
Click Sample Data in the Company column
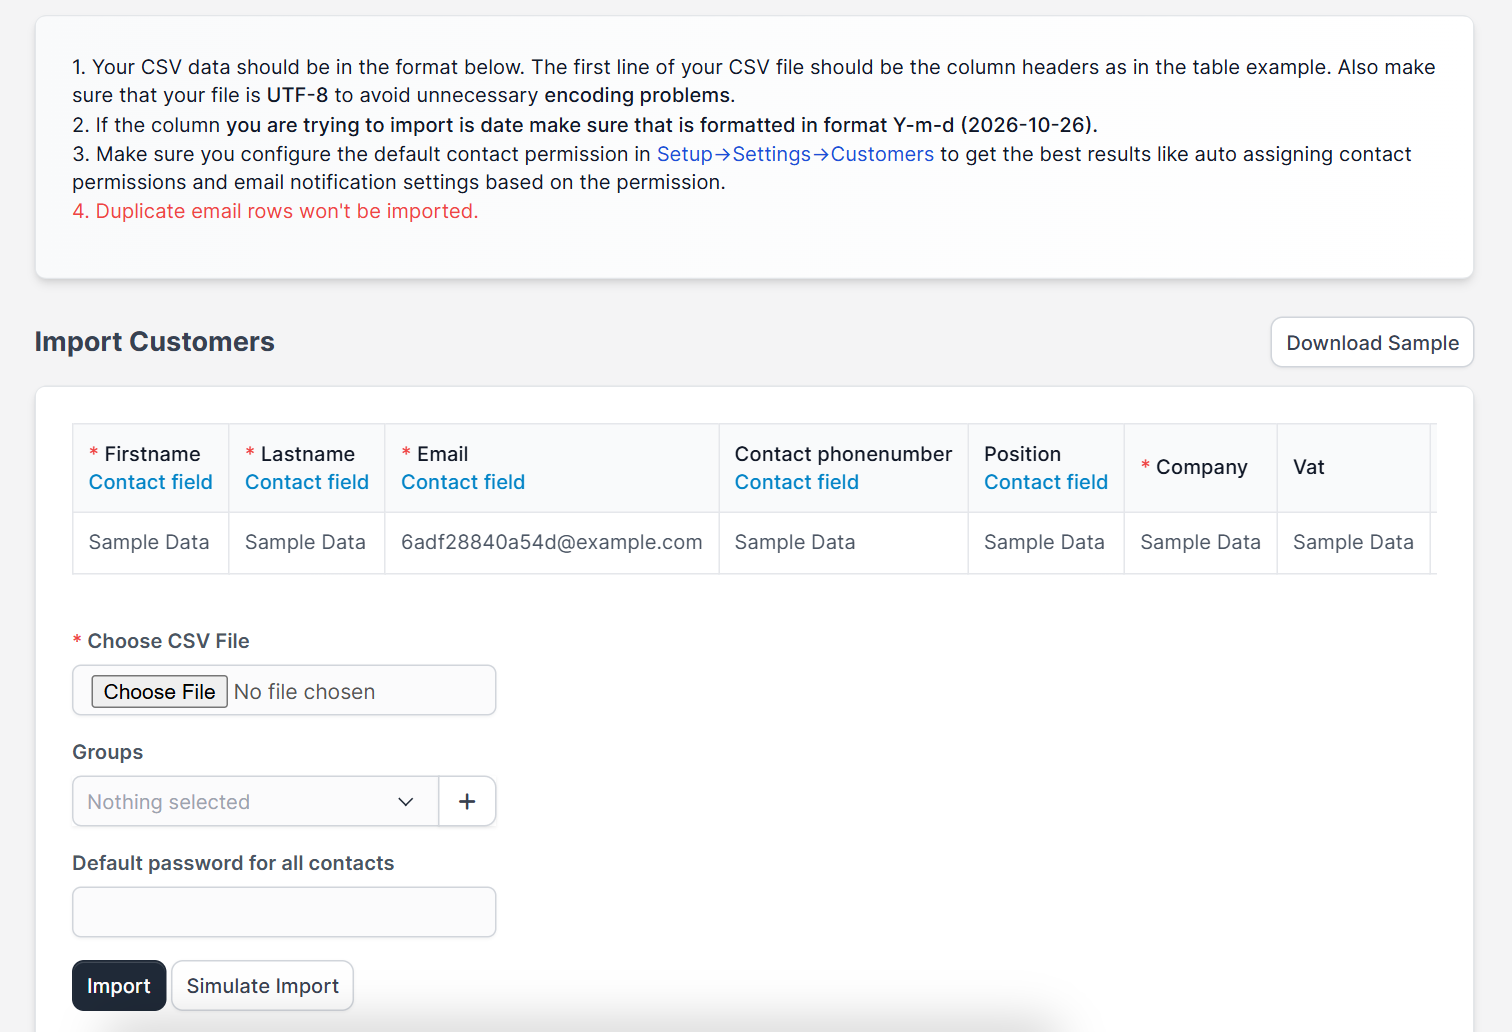(1200, 542)
